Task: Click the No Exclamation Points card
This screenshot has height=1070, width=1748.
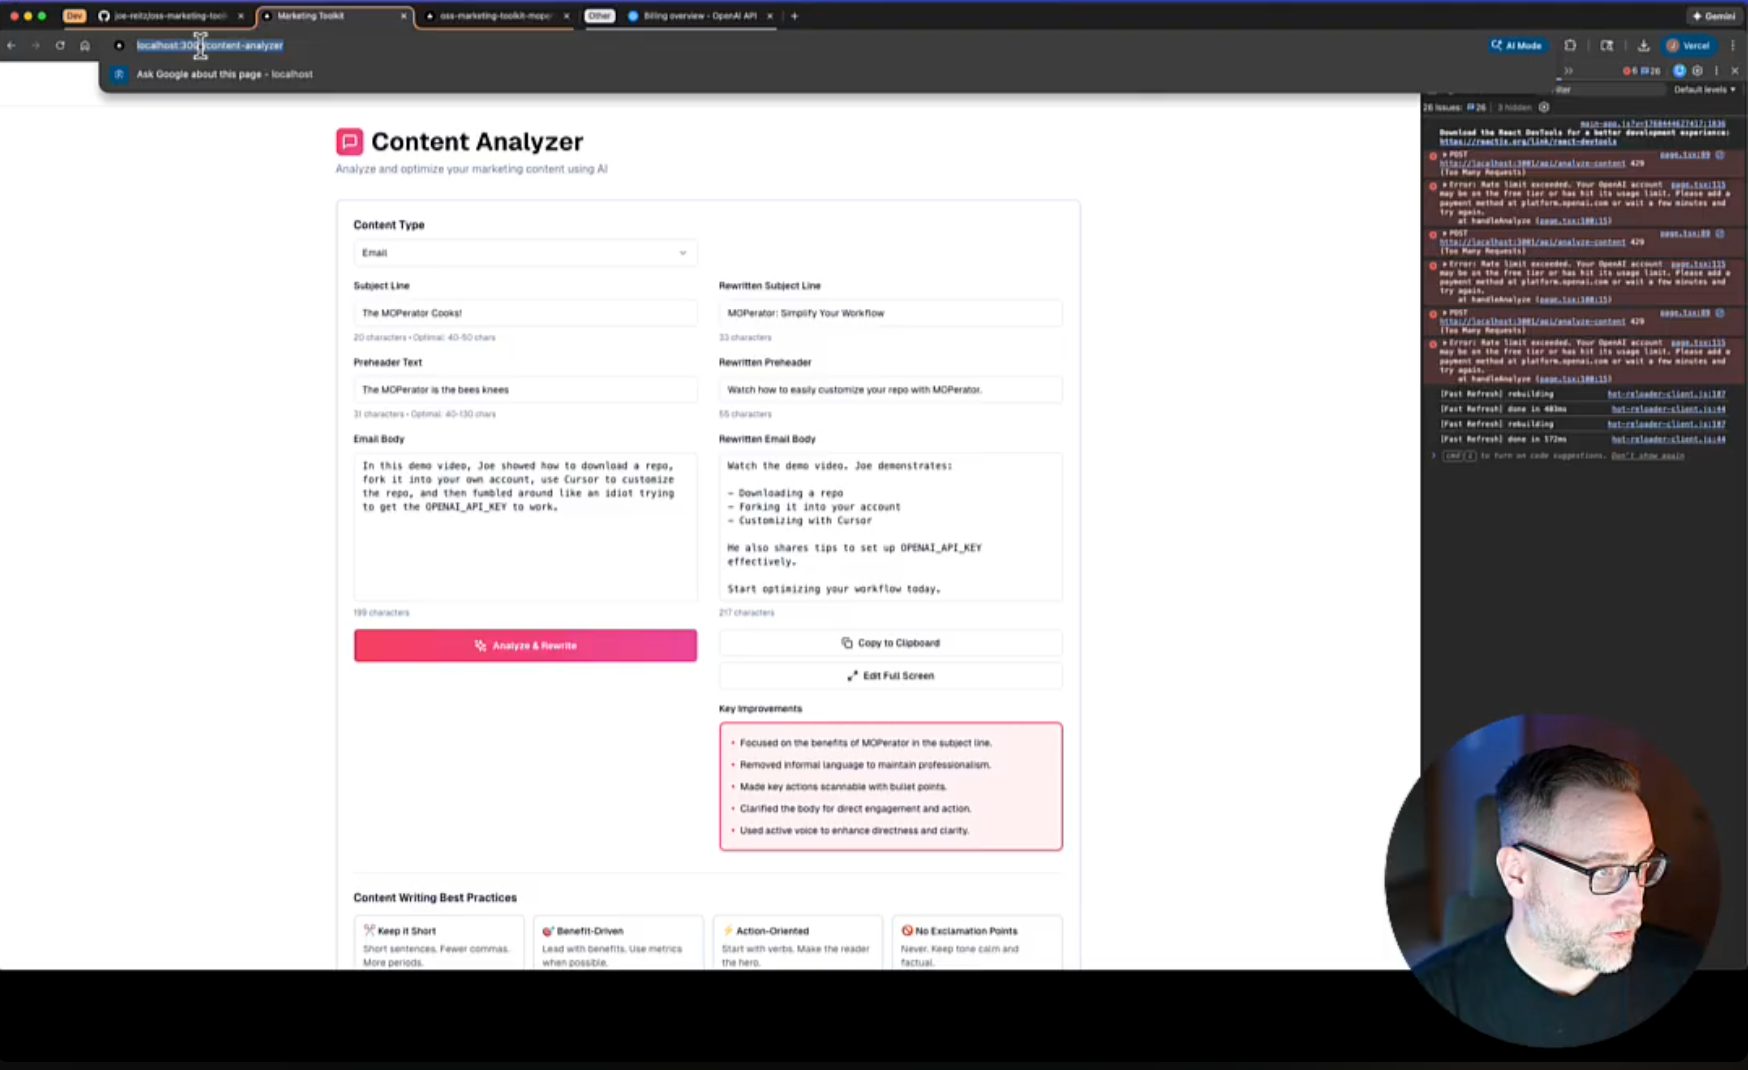Action: click(x=977, y=943)
